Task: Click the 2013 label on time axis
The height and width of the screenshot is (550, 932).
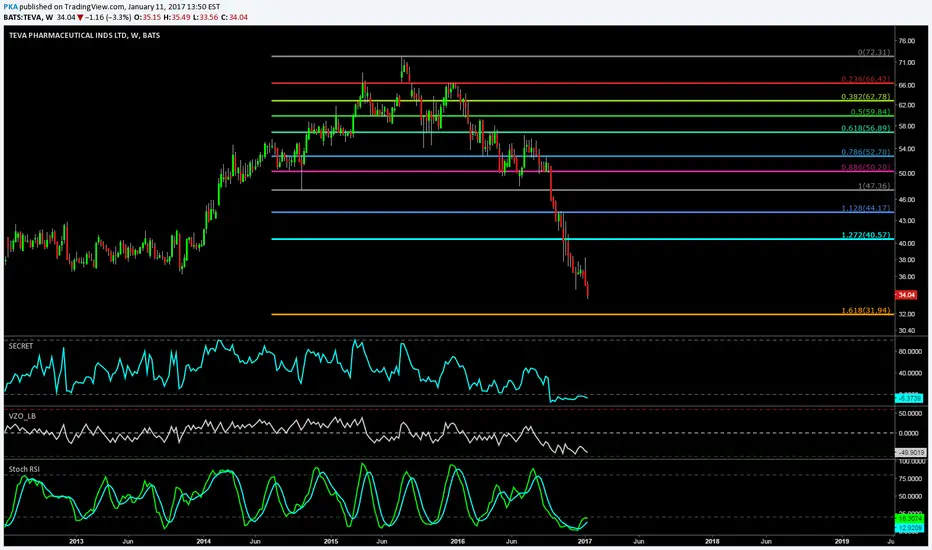Action: (76, 541)
